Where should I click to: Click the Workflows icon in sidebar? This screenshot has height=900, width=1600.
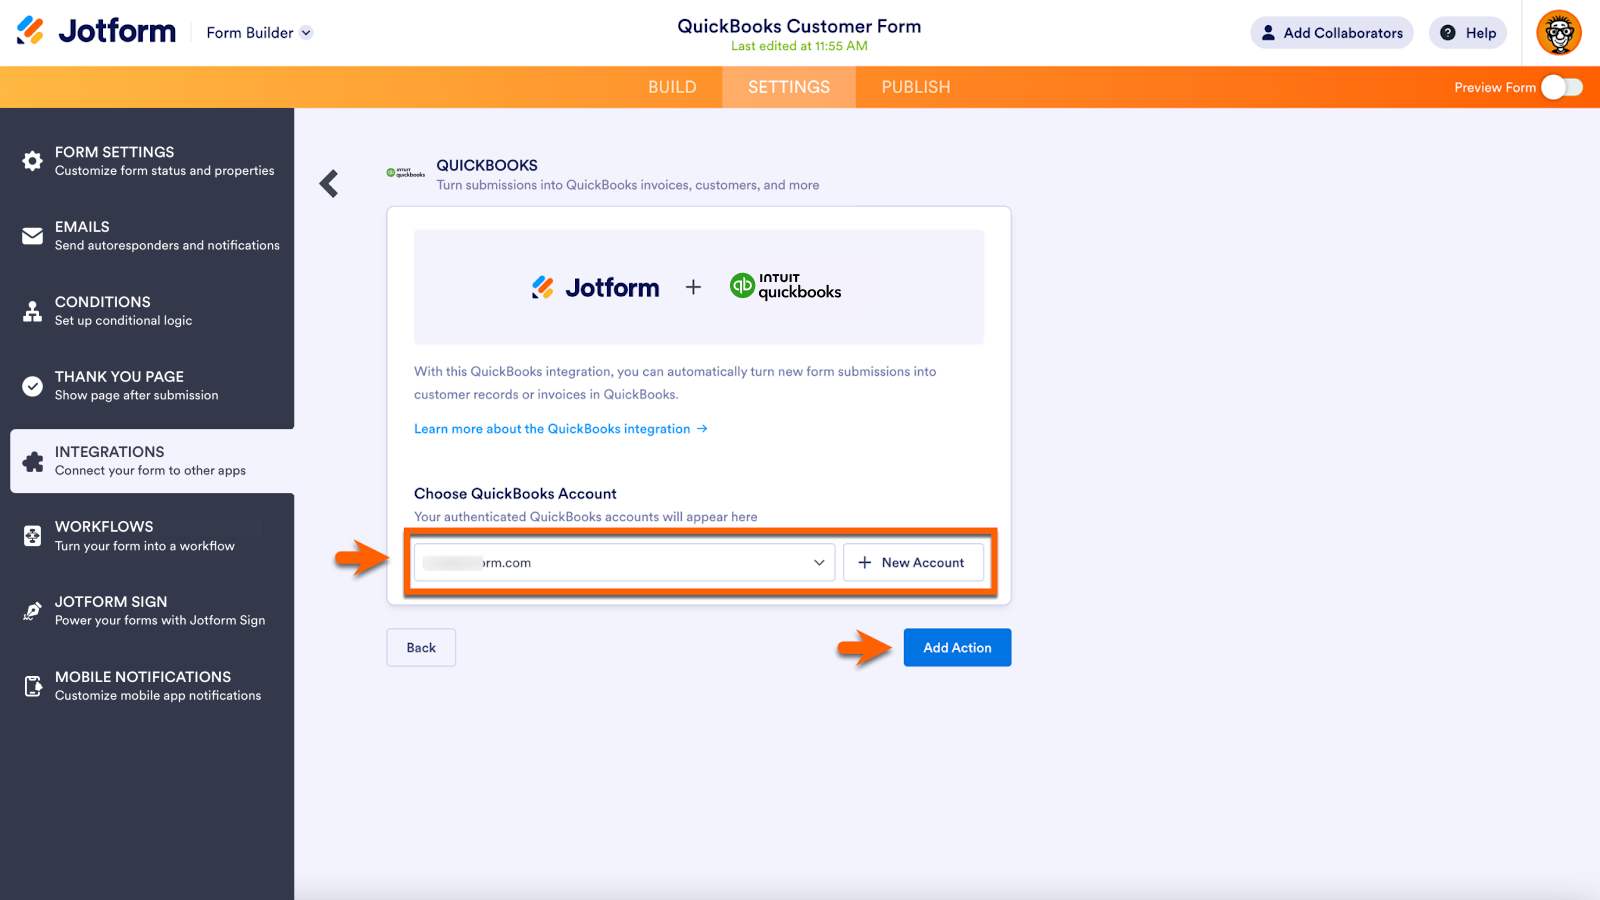coord(33,536)
